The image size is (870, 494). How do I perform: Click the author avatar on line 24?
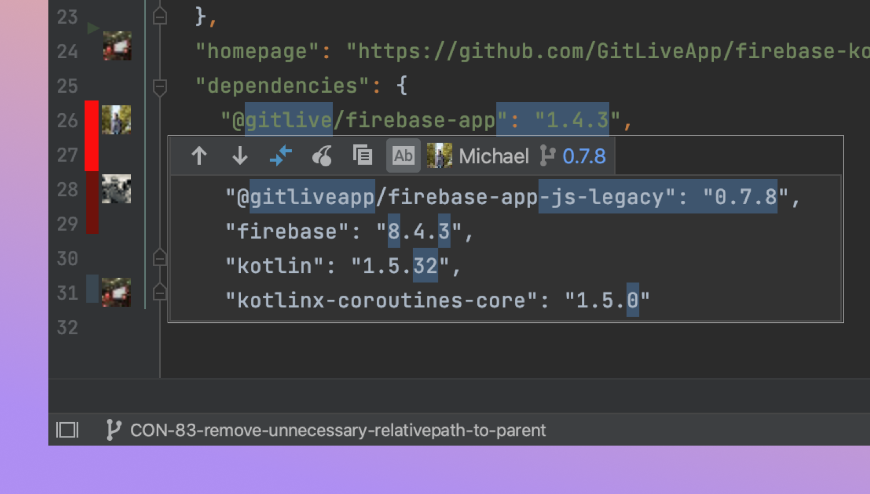pos(117,47)
